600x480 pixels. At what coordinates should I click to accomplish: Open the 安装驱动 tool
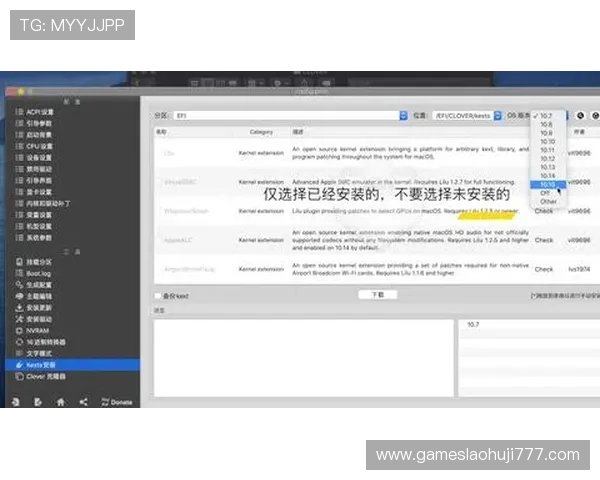click(33, 319)
